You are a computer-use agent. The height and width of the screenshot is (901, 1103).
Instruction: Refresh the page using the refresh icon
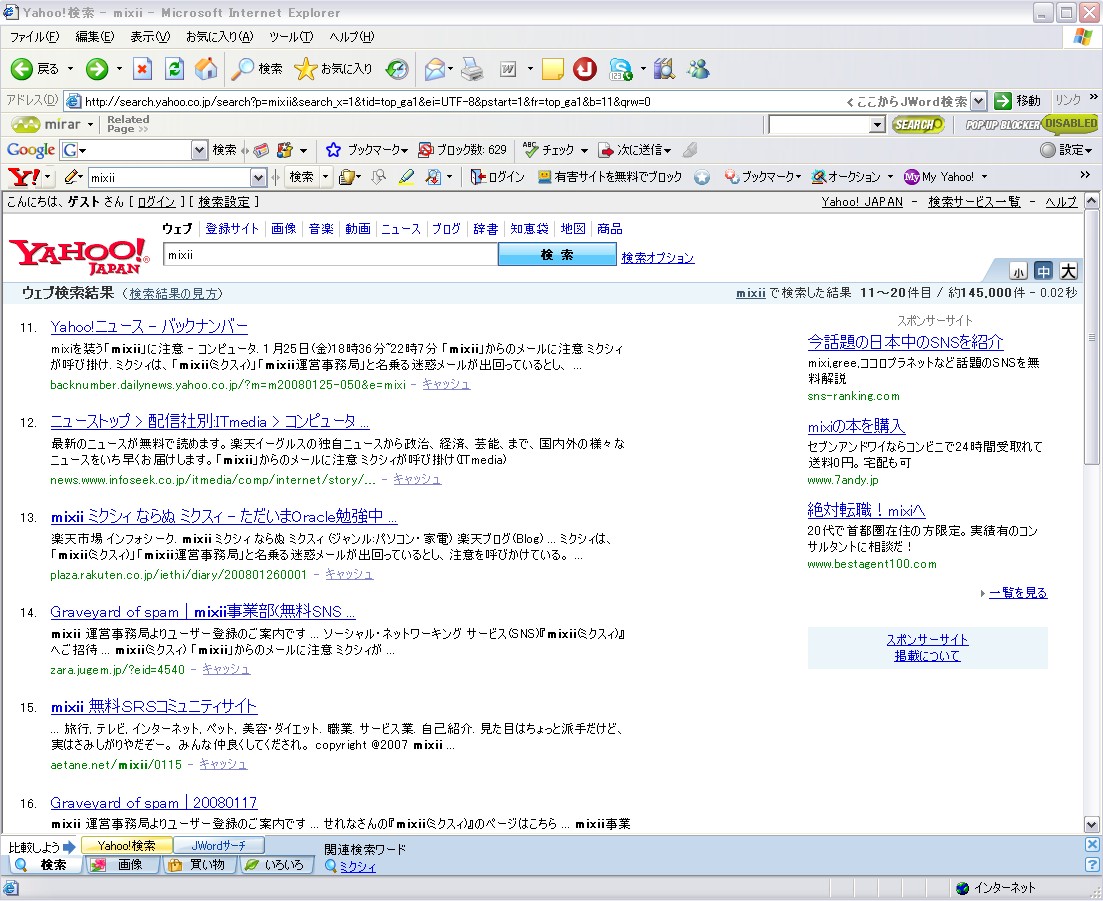click(x=174, y=68)
